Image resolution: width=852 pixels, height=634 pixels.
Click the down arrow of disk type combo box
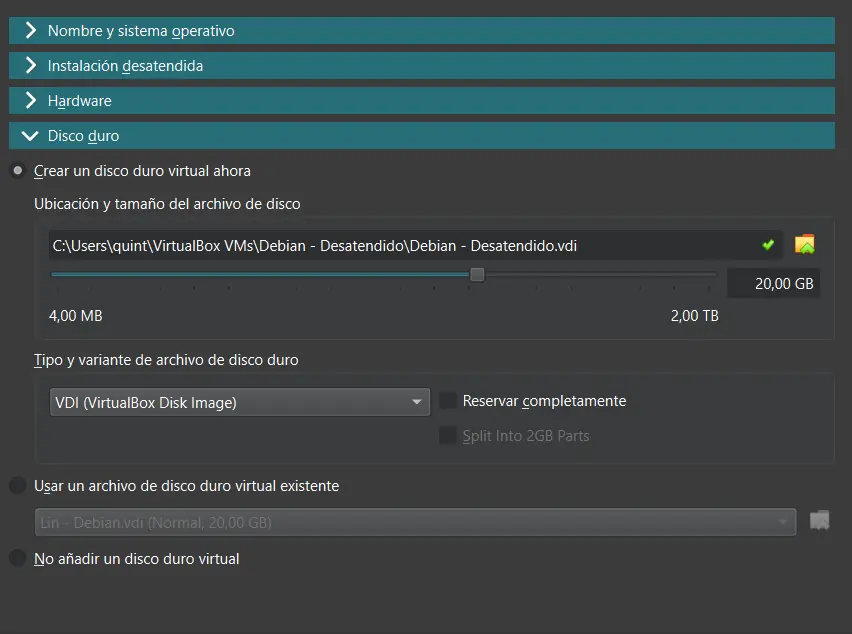pos(417,403)
